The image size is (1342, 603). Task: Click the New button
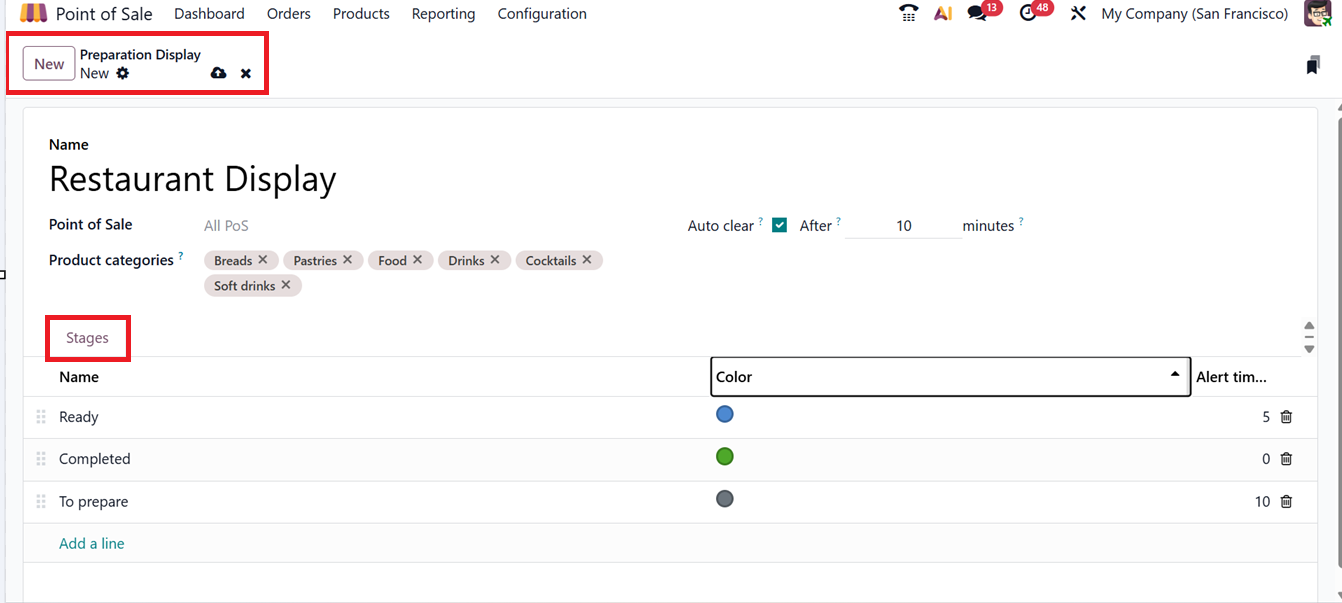tap(49, 64)
